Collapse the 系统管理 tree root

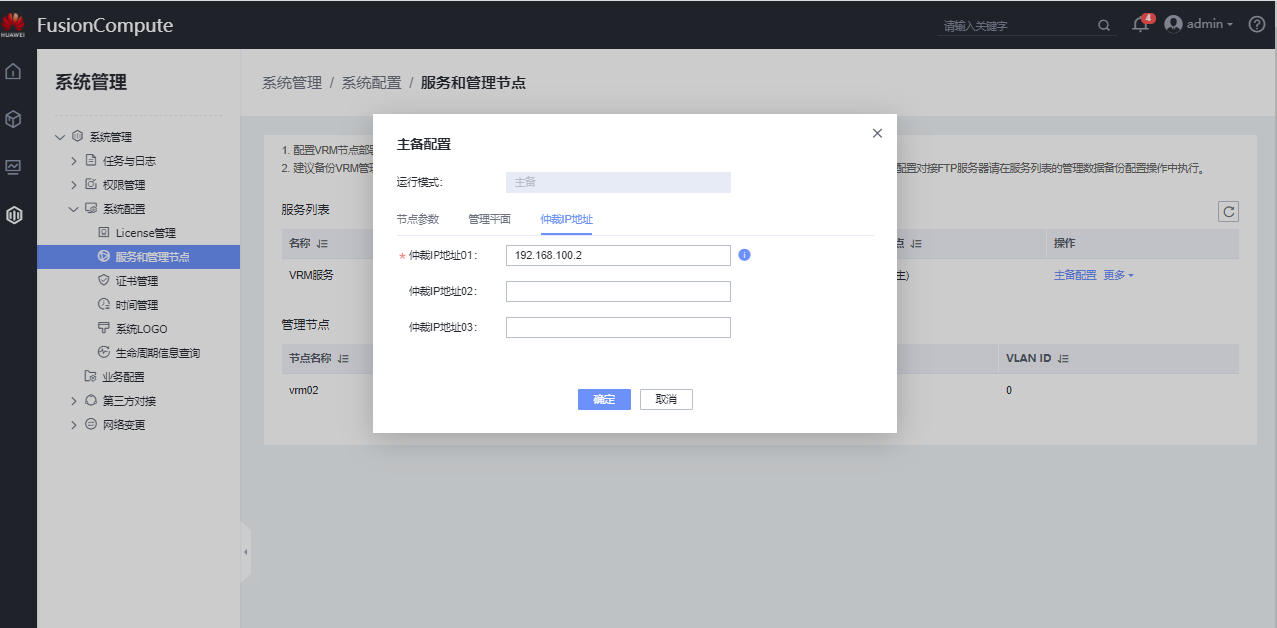(60, 137)
